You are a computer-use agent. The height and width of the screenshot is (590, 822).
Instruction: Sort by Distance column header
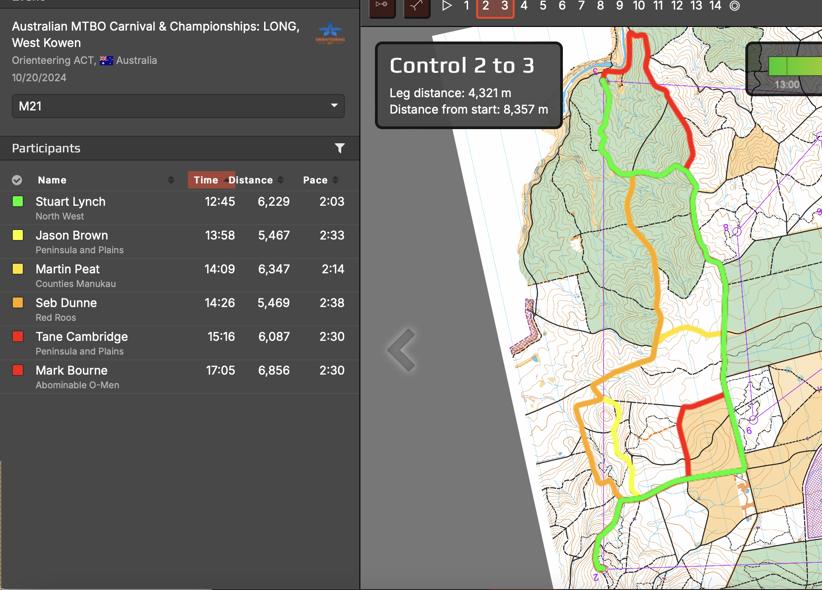[x=251, y=180]
